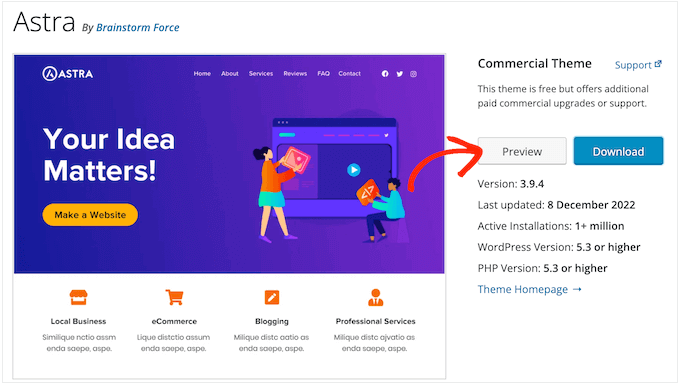This screenshot has height=385, width=680.
Task: Click the Make a Website button
Action: (90, 215)
